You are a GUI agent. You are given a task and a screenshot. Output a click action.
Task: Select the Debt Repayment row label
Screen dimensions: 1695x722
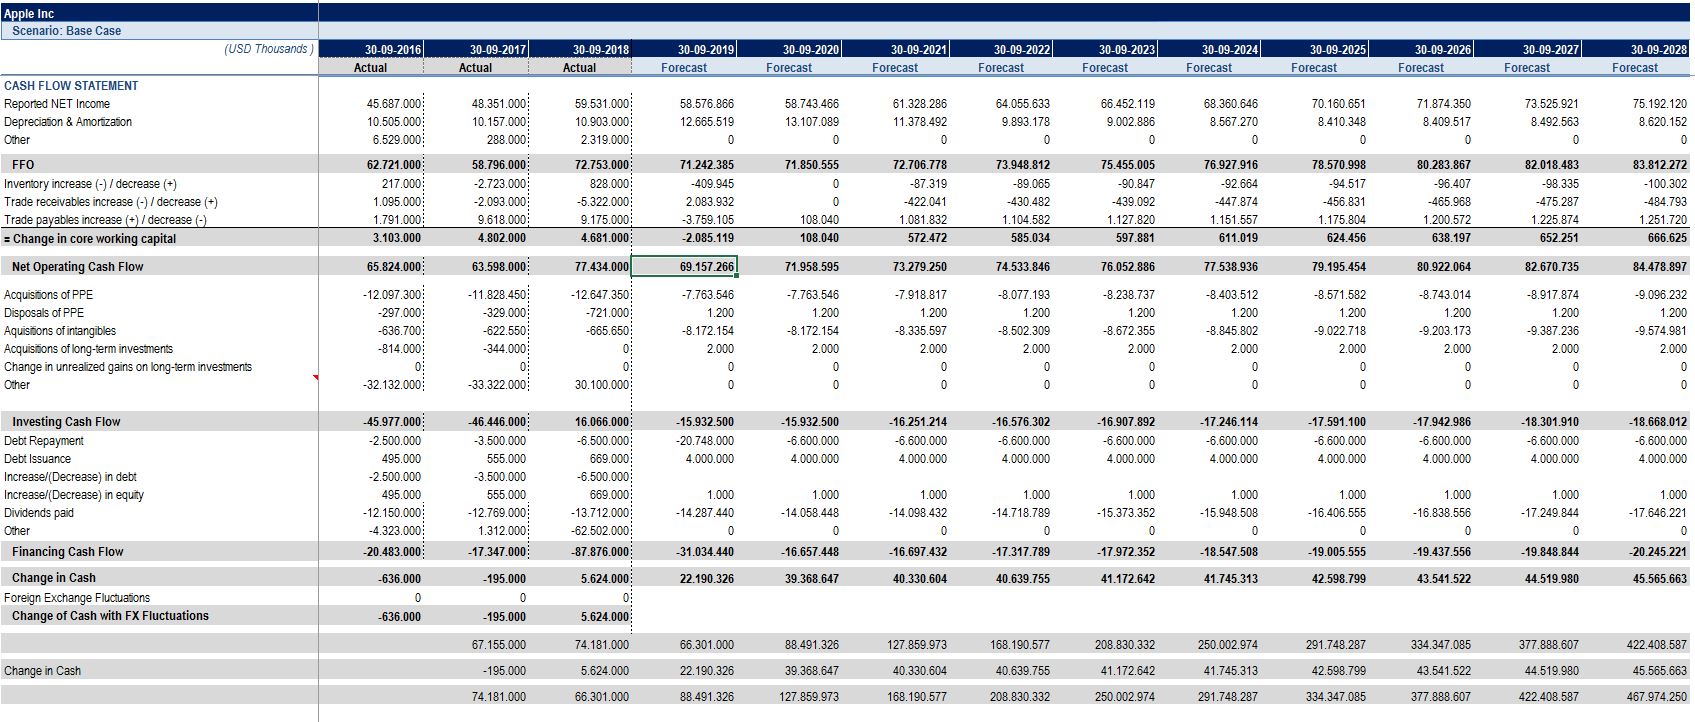pyautogui.click(x=44, y=441)
